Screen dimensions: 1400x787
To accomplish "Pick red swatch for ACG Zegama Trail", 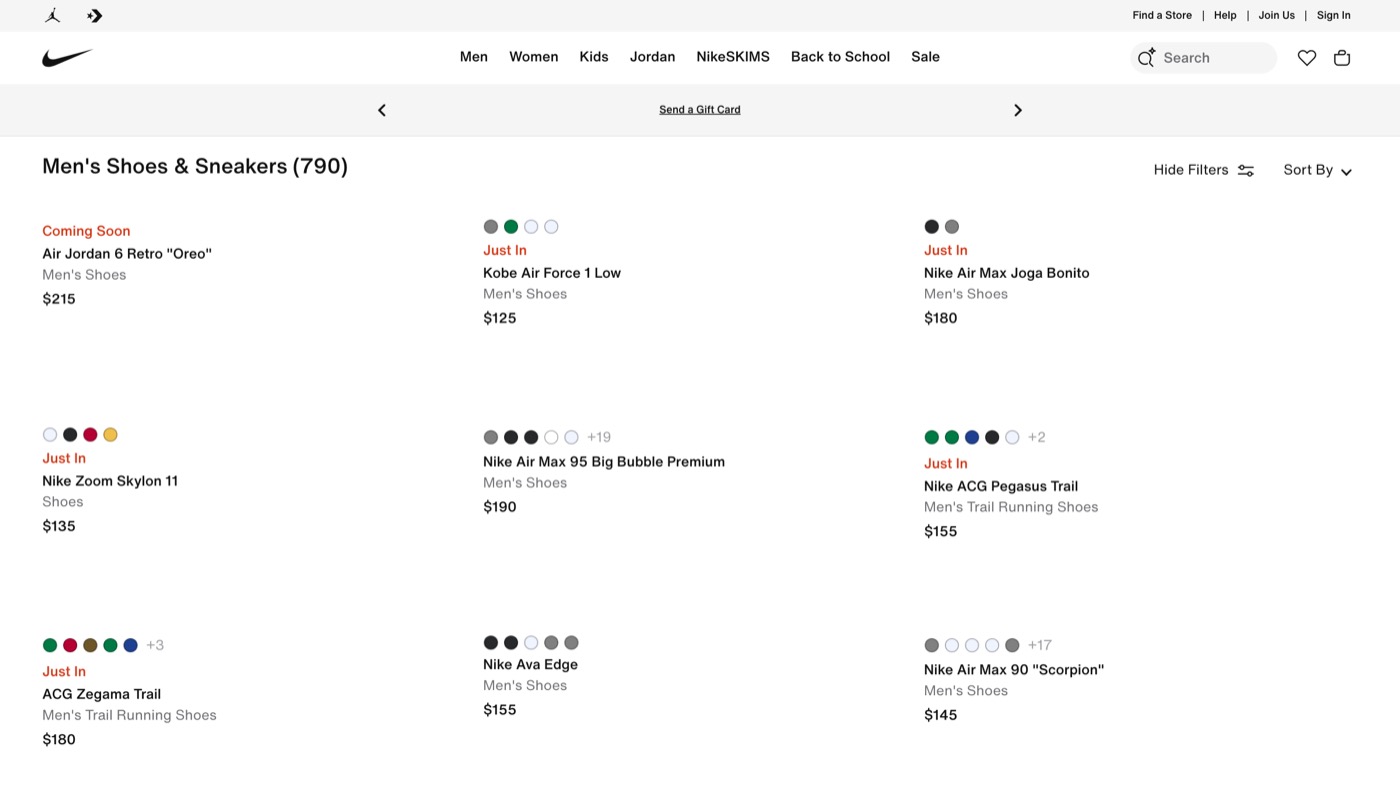I will 70,645.
